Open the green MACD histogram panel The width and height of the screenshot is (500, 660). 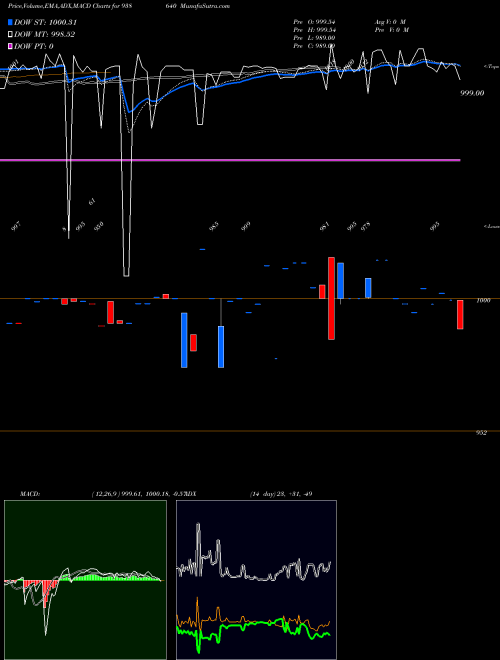[x=85, y=580]
